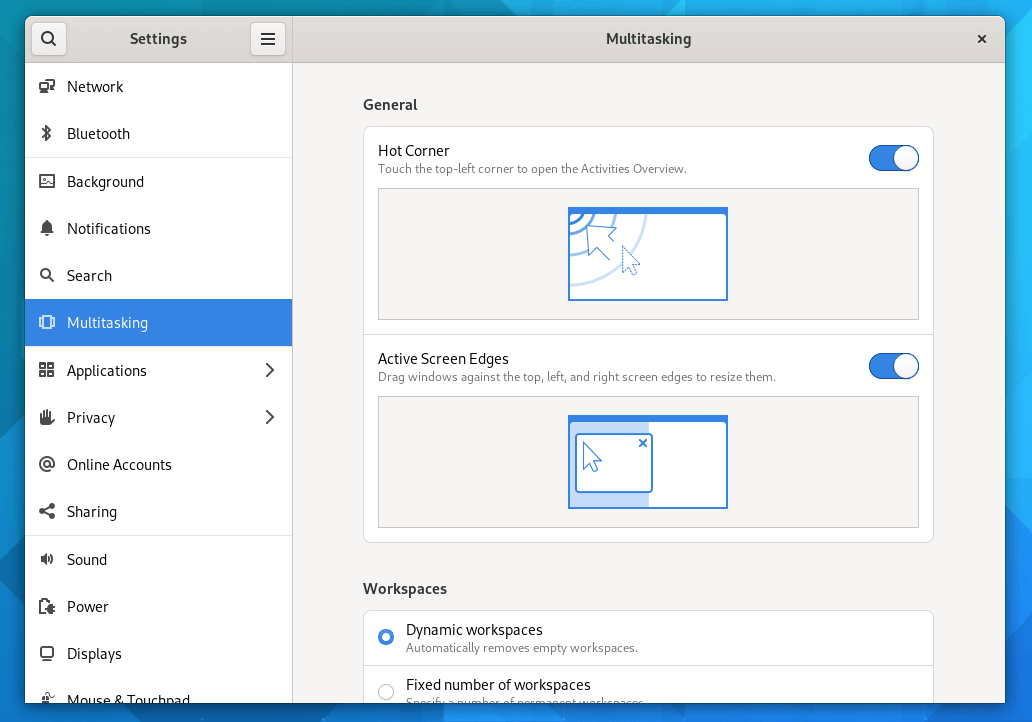Open the hamburger menu

267,38
